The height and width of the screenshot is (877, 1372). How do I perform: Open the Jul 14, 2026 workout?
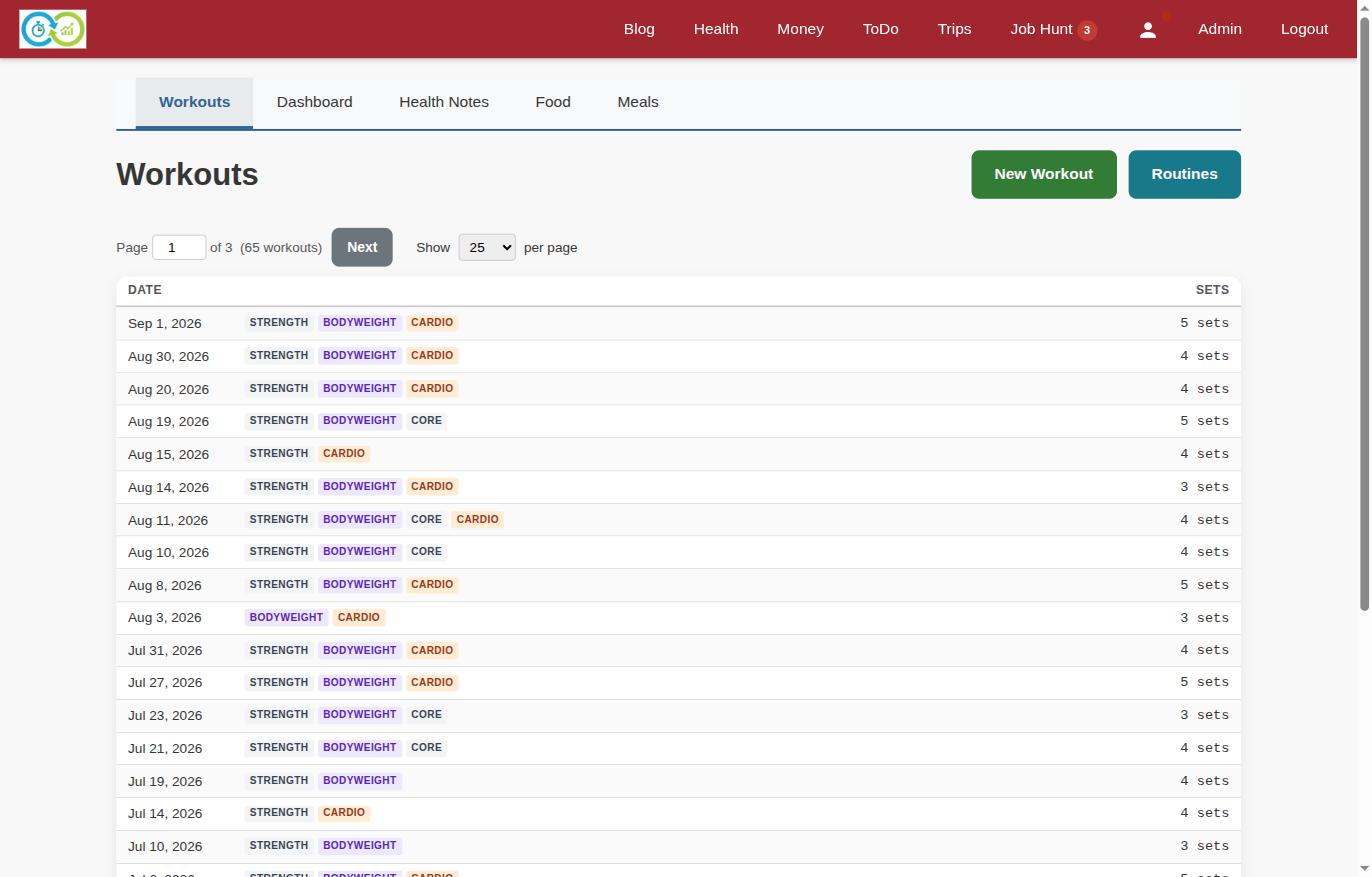[678, 813]
